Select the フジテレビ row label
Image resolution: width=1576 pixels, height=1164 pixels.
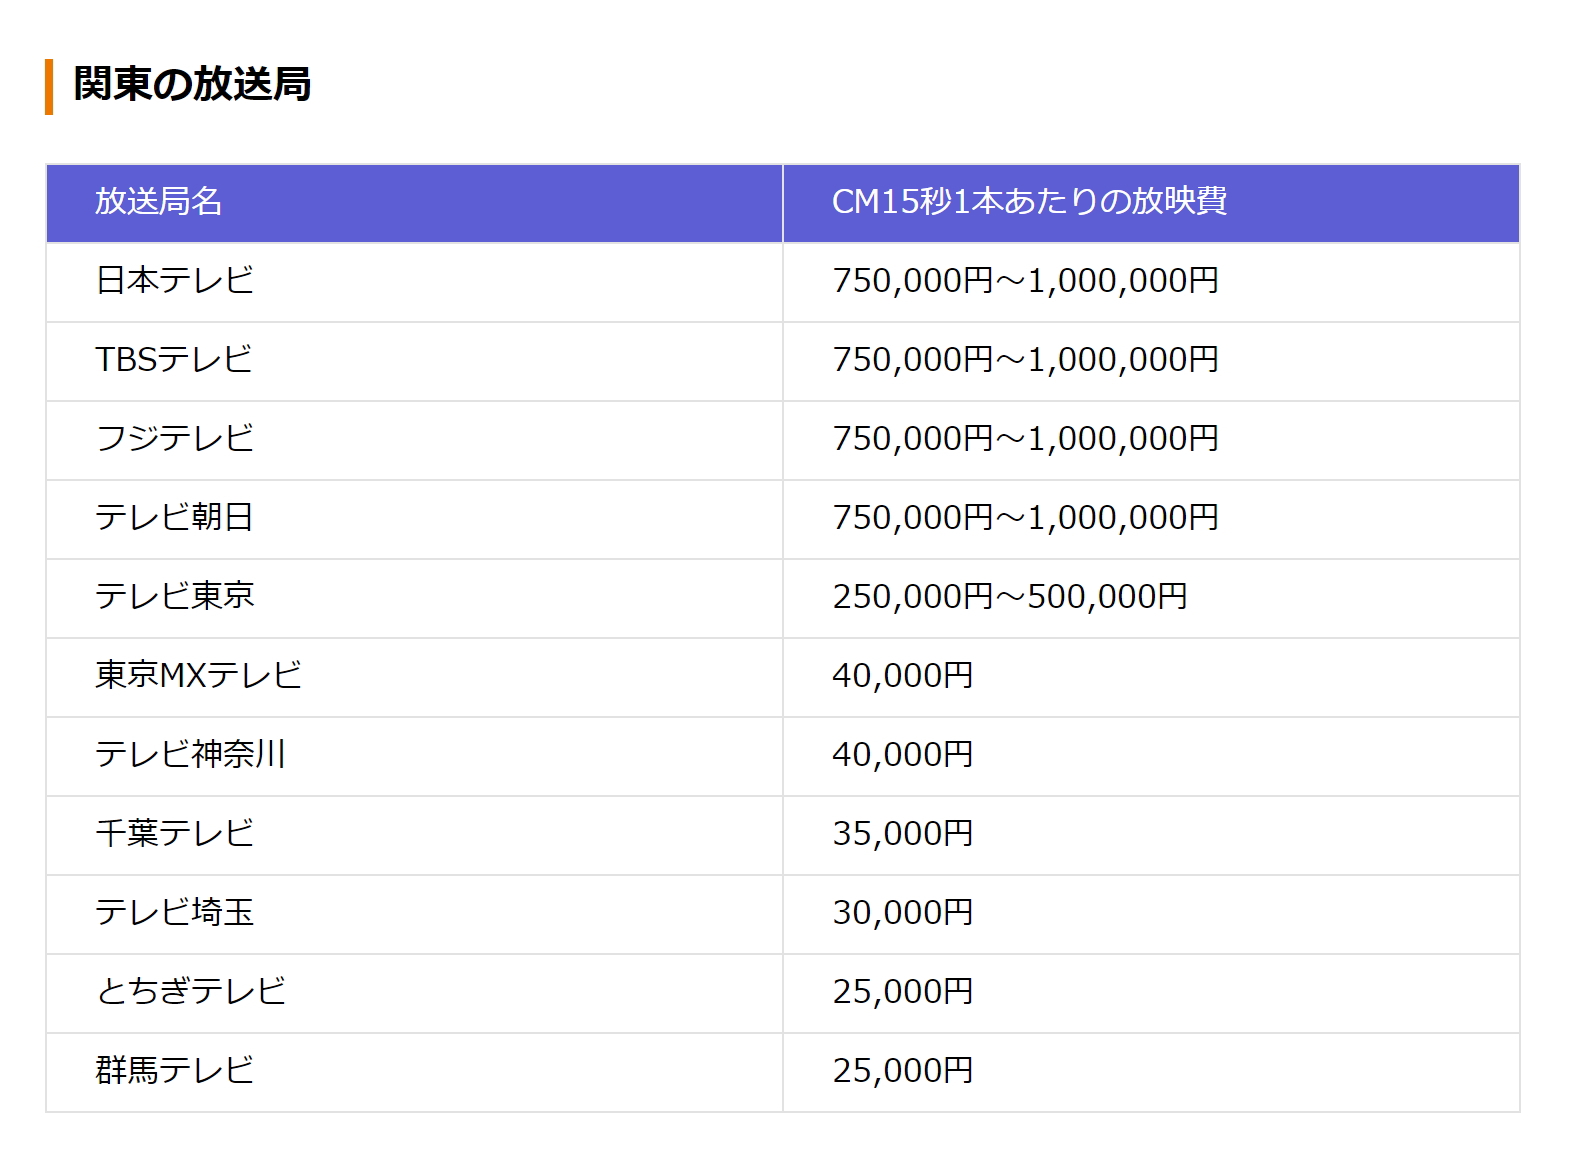coord(174,439)
